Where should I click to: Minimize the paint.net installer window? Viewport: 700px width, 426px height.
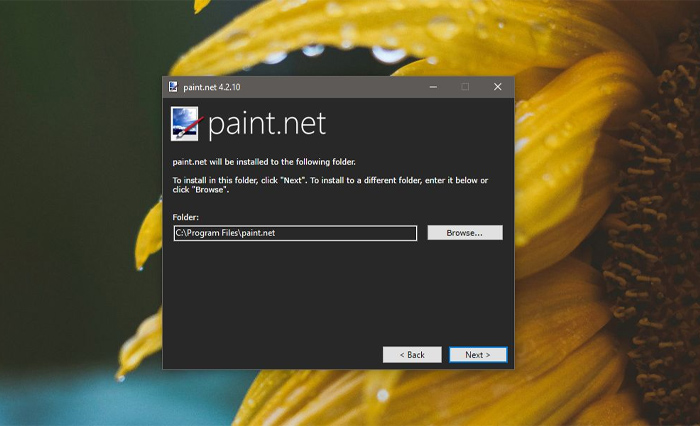click(x=433, y=87)
